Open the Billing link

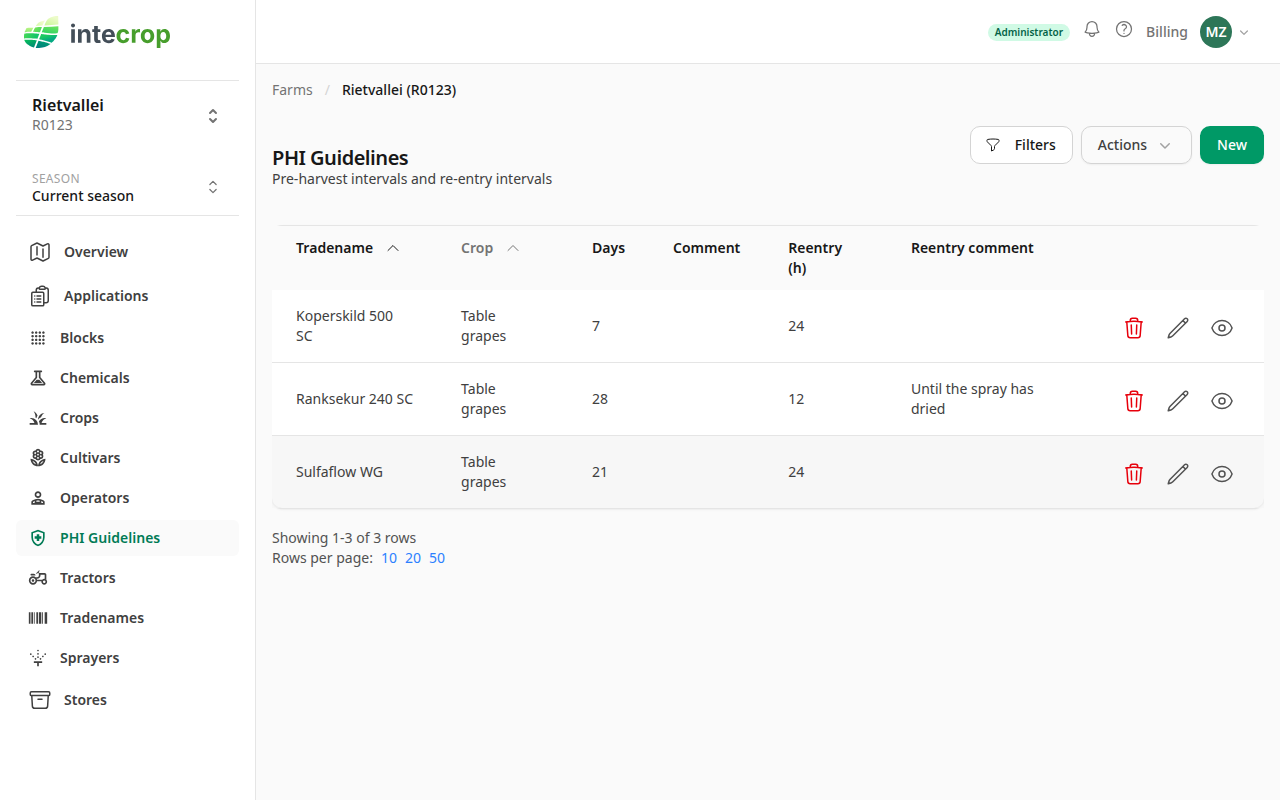1166,32
